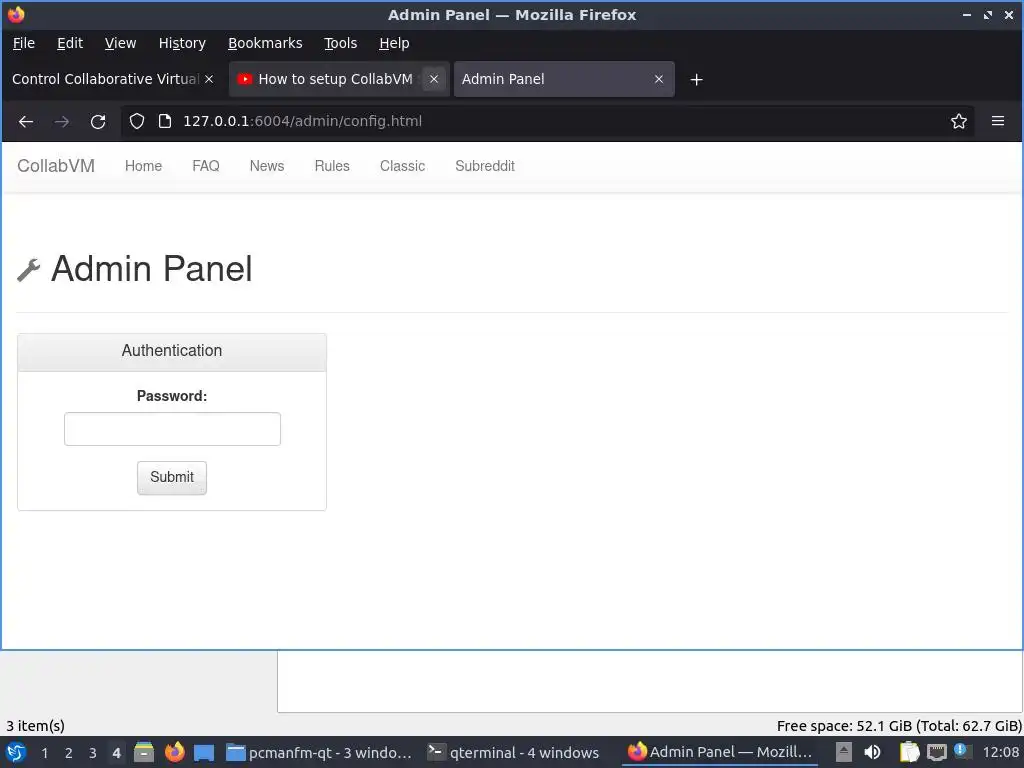Open the volume control in the tray
The width and height of the screenshot is (1024, 768).
pos(872,753)
